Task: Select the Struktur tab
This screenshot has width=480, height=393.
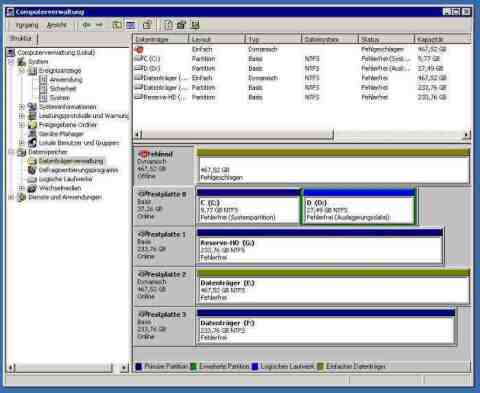Action: (x=21, y=38)
